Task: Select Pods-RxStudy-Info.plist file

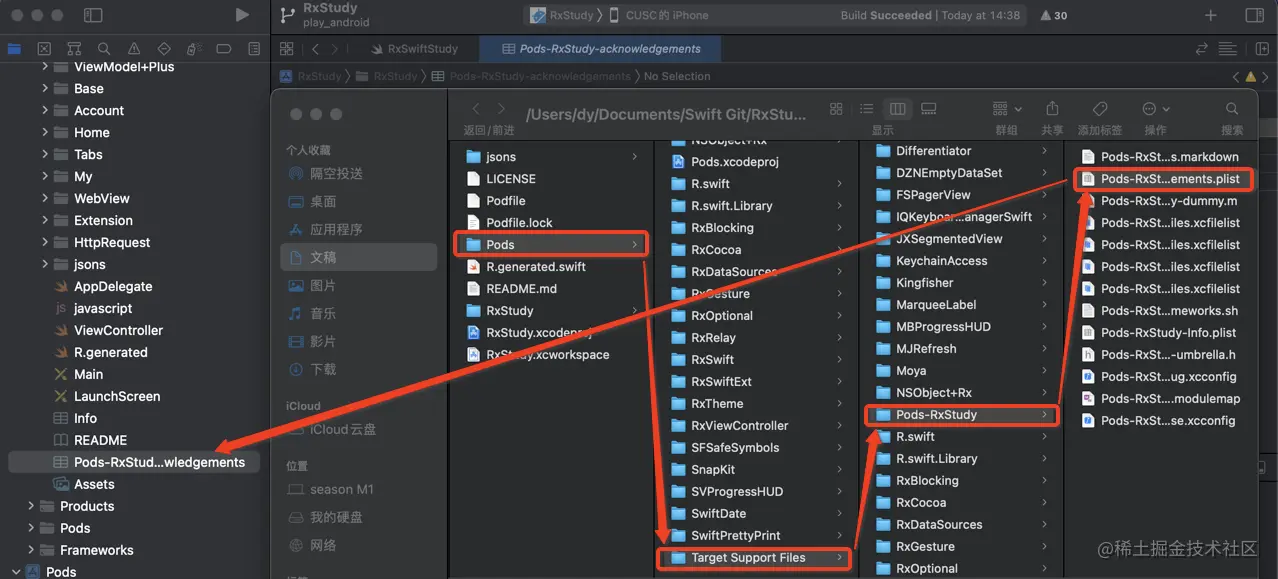Action: click(1160, 333)
